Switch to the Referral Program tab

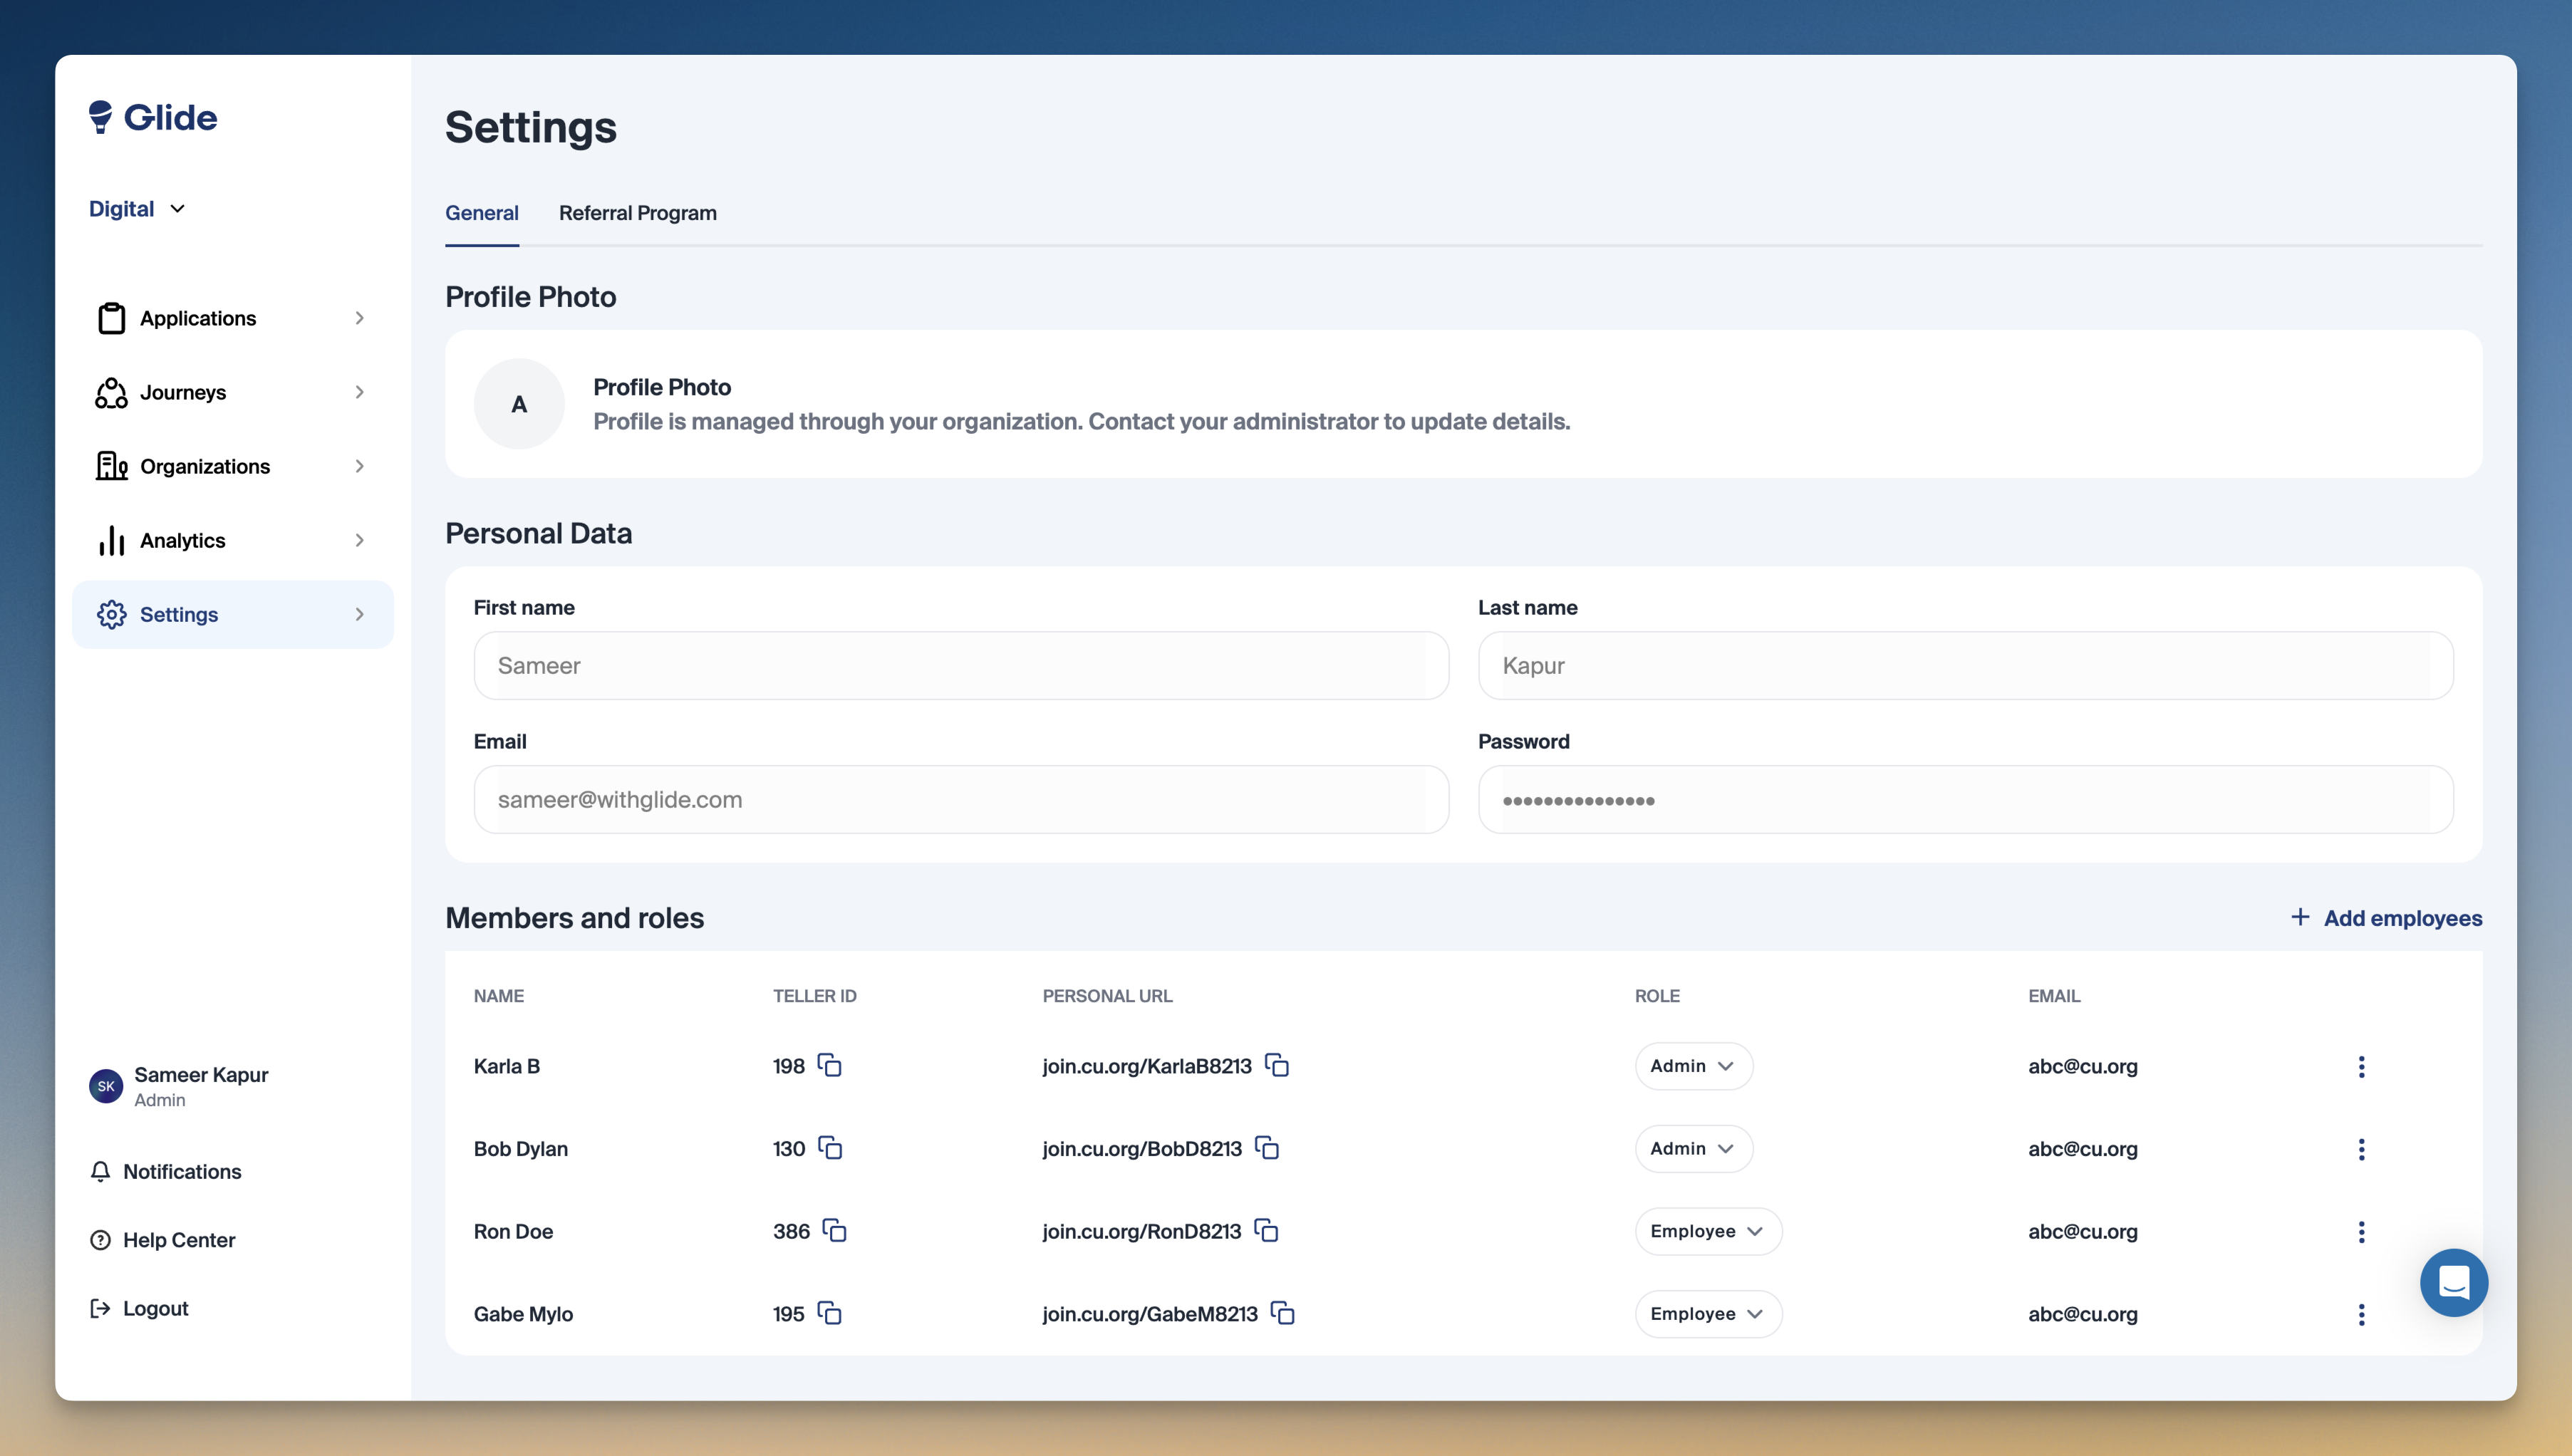pos(637,213)
